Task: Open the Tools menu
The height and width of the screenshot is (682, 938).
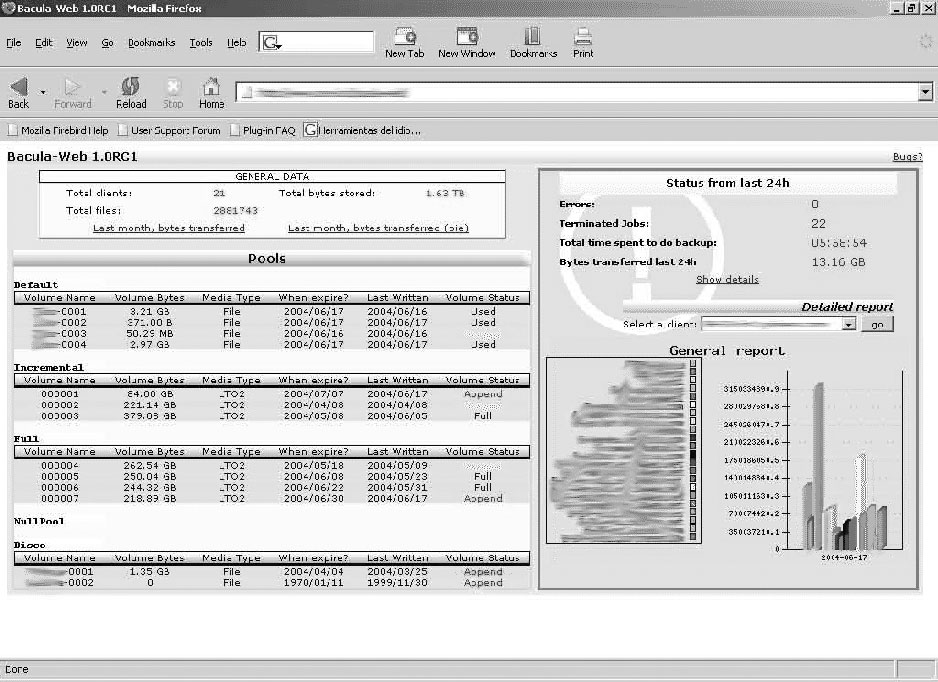Action: [201, 42]
